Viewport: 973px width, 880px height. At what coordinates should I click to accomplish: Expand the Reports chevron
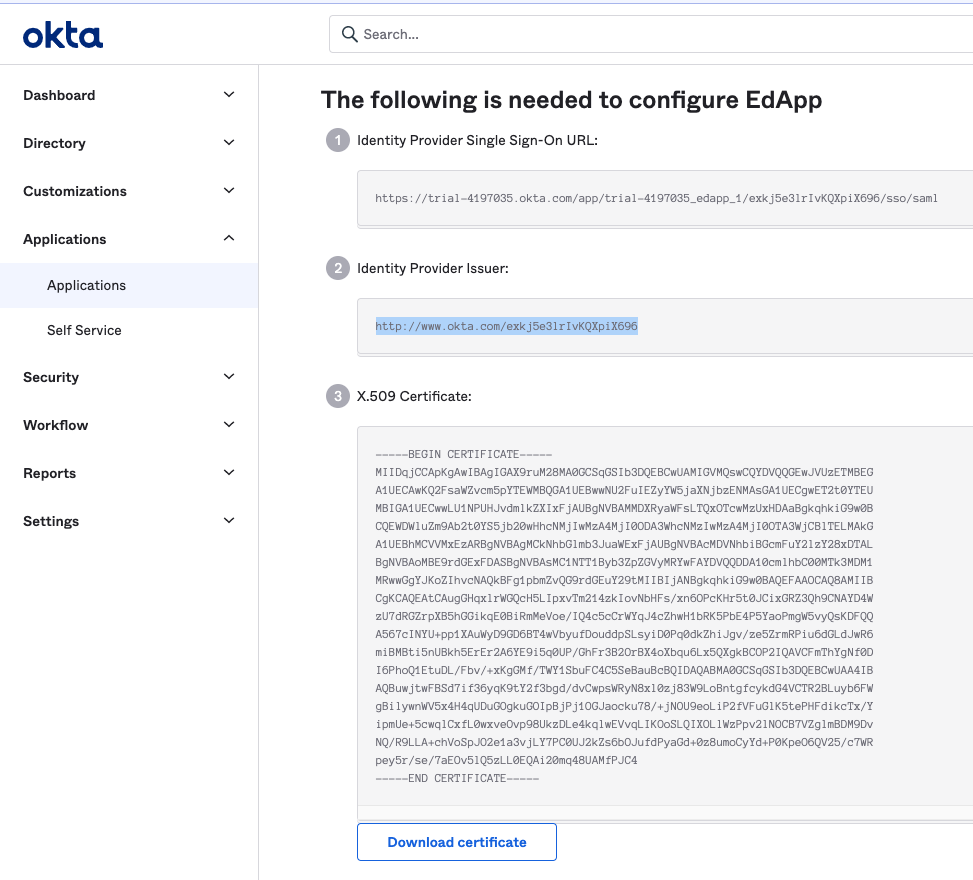click(229, 472)
